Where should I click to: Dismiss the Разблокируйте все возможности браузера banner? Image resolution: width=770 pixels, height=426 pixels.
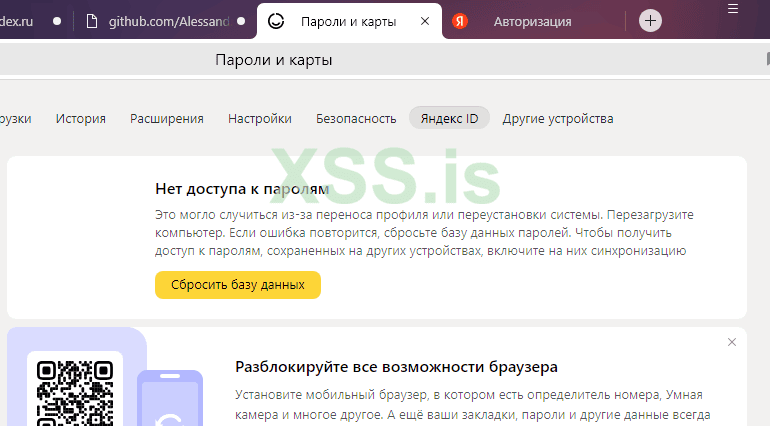pos(732,342)
